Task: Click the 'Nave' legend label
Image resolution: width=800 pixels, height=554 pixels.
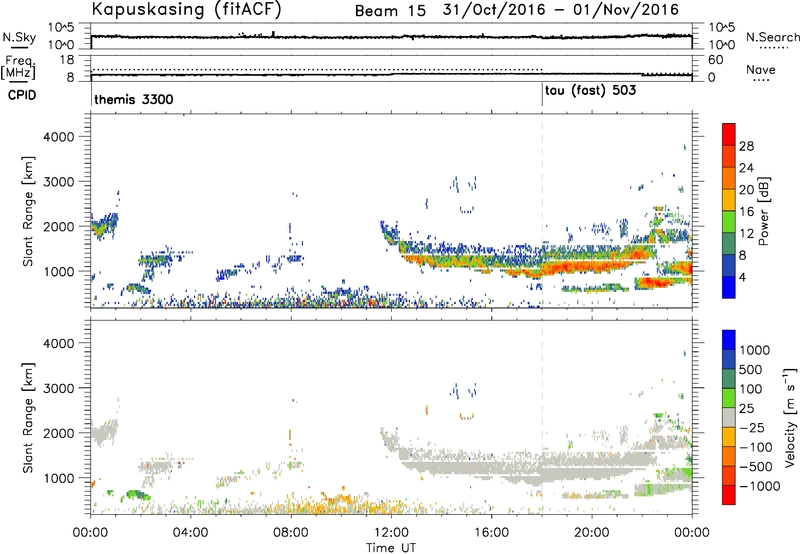Action: [761, 69]
